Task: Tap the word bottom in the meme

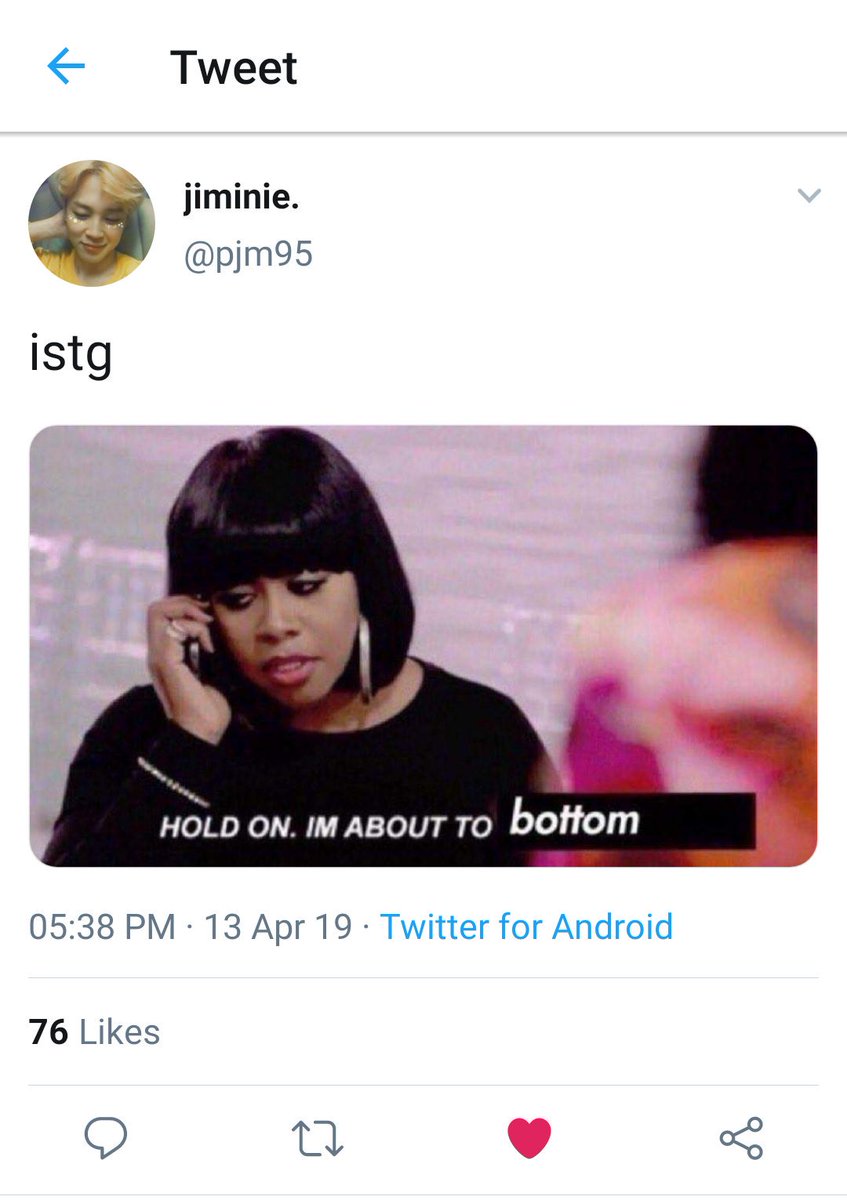Action: click(575, 820)
